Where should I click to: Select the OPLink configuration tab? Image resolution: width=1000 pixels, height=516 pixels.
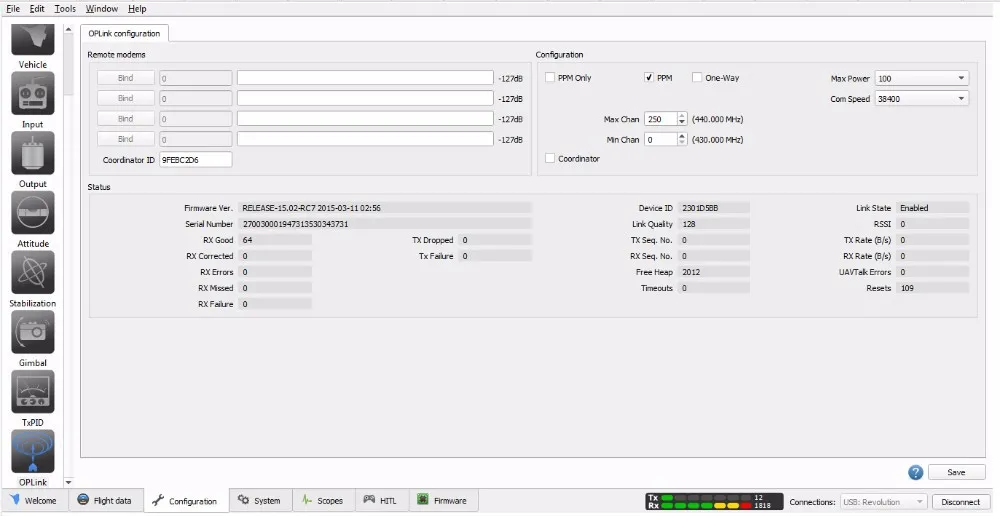pos(124,33)
